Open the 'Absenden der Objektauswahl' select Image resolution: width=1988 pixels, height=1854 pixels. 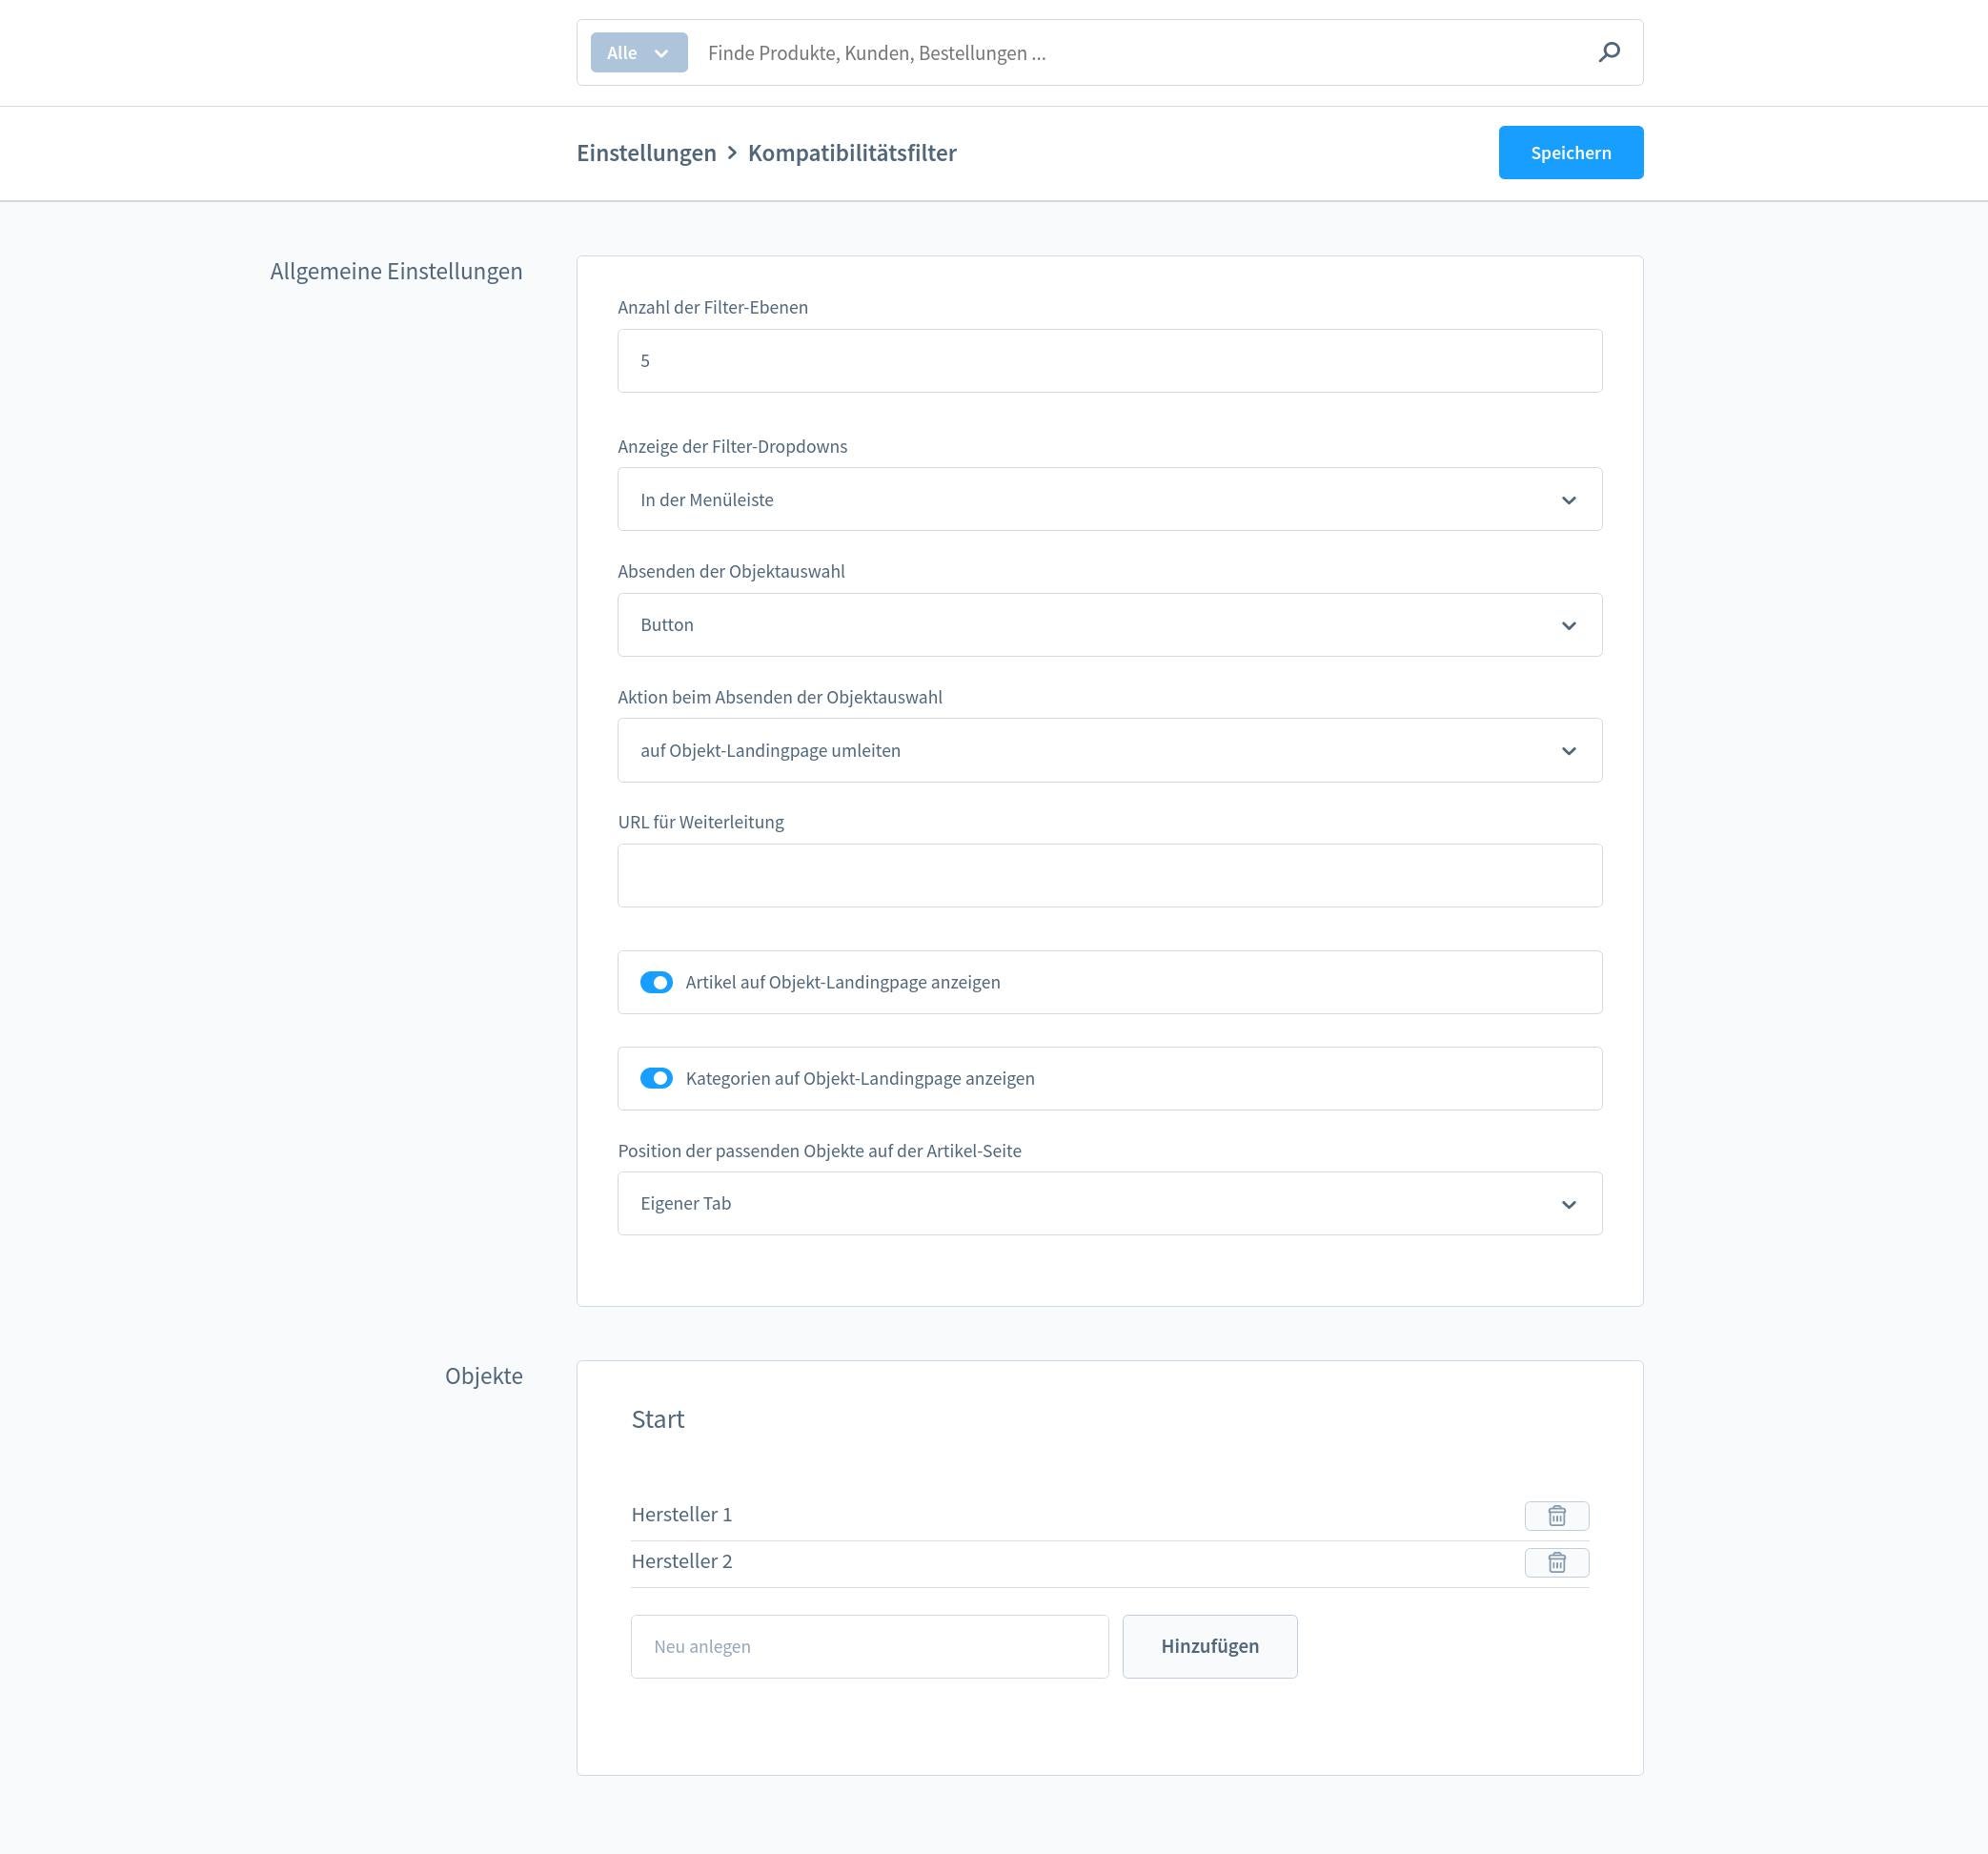point(1109,625)
